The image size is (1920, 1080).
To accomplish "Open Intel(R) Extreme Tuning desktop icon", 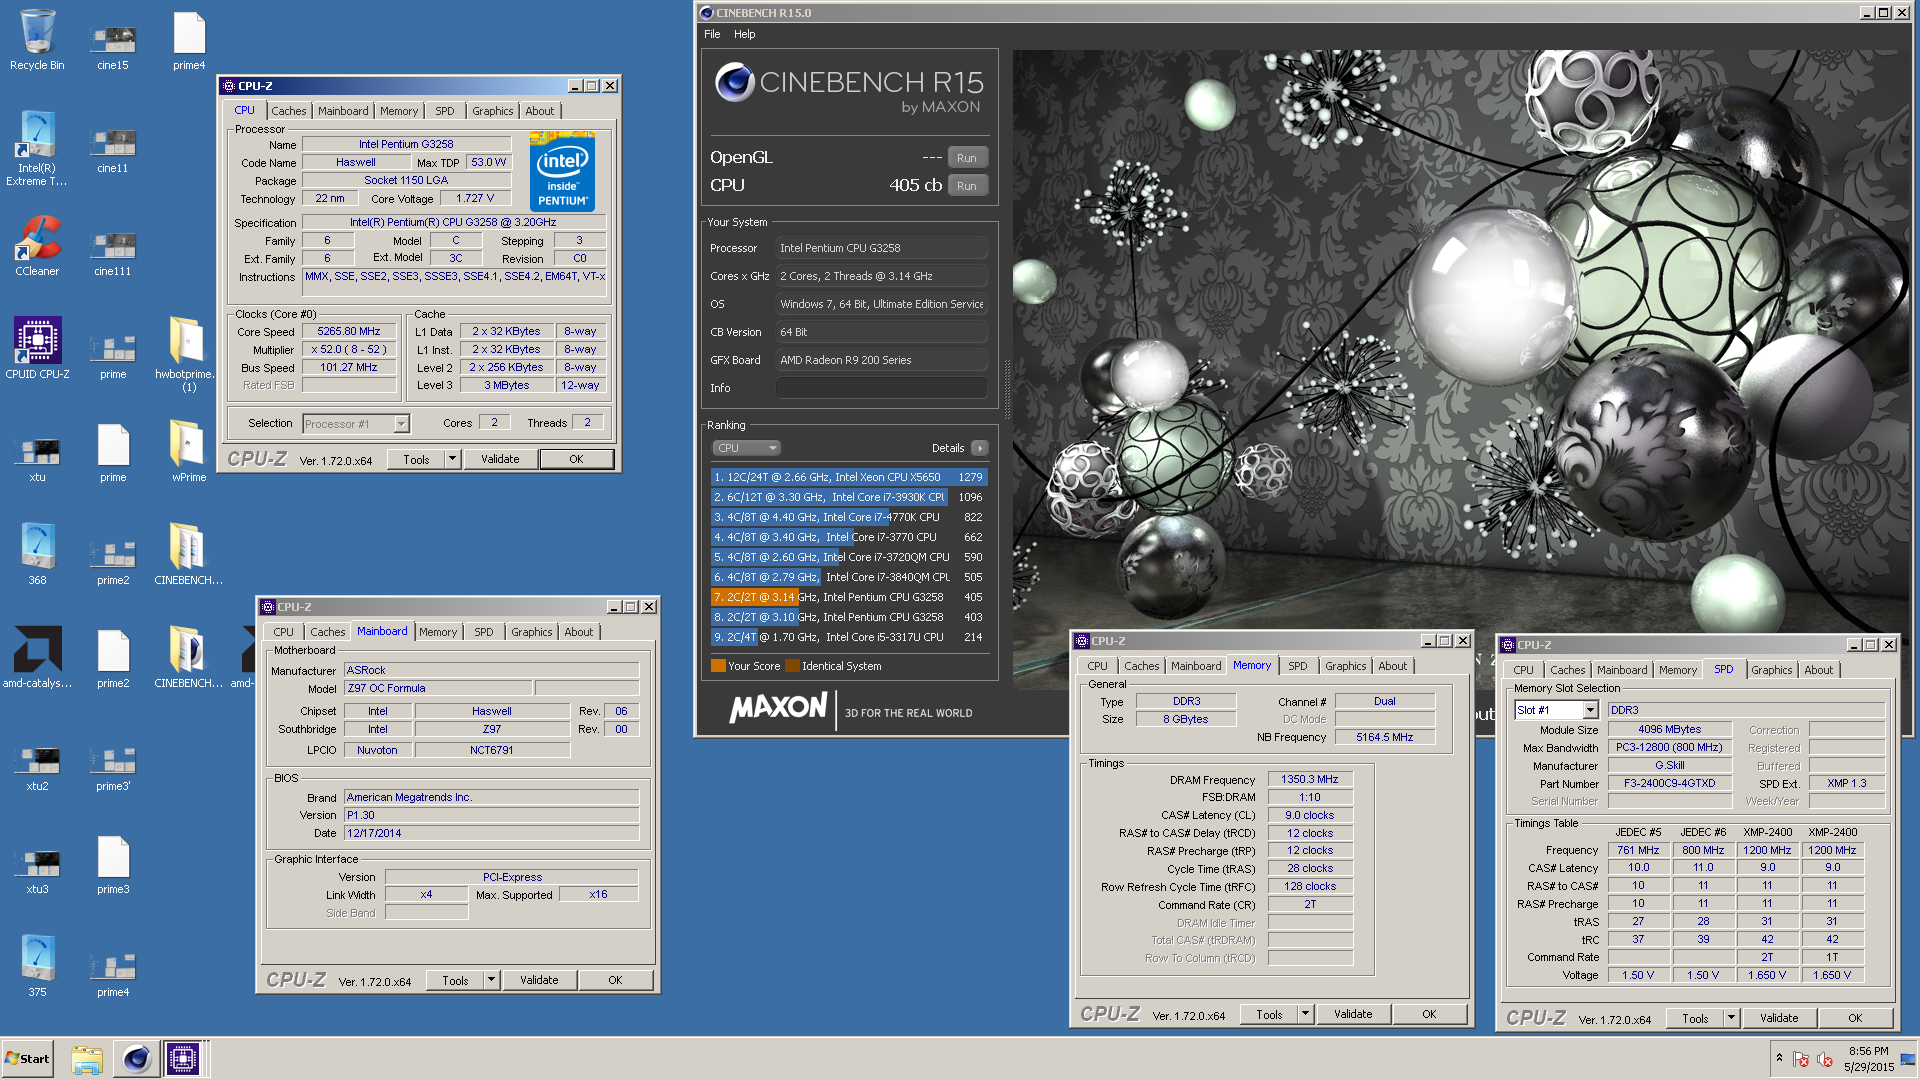I will (x=37, y=148).
